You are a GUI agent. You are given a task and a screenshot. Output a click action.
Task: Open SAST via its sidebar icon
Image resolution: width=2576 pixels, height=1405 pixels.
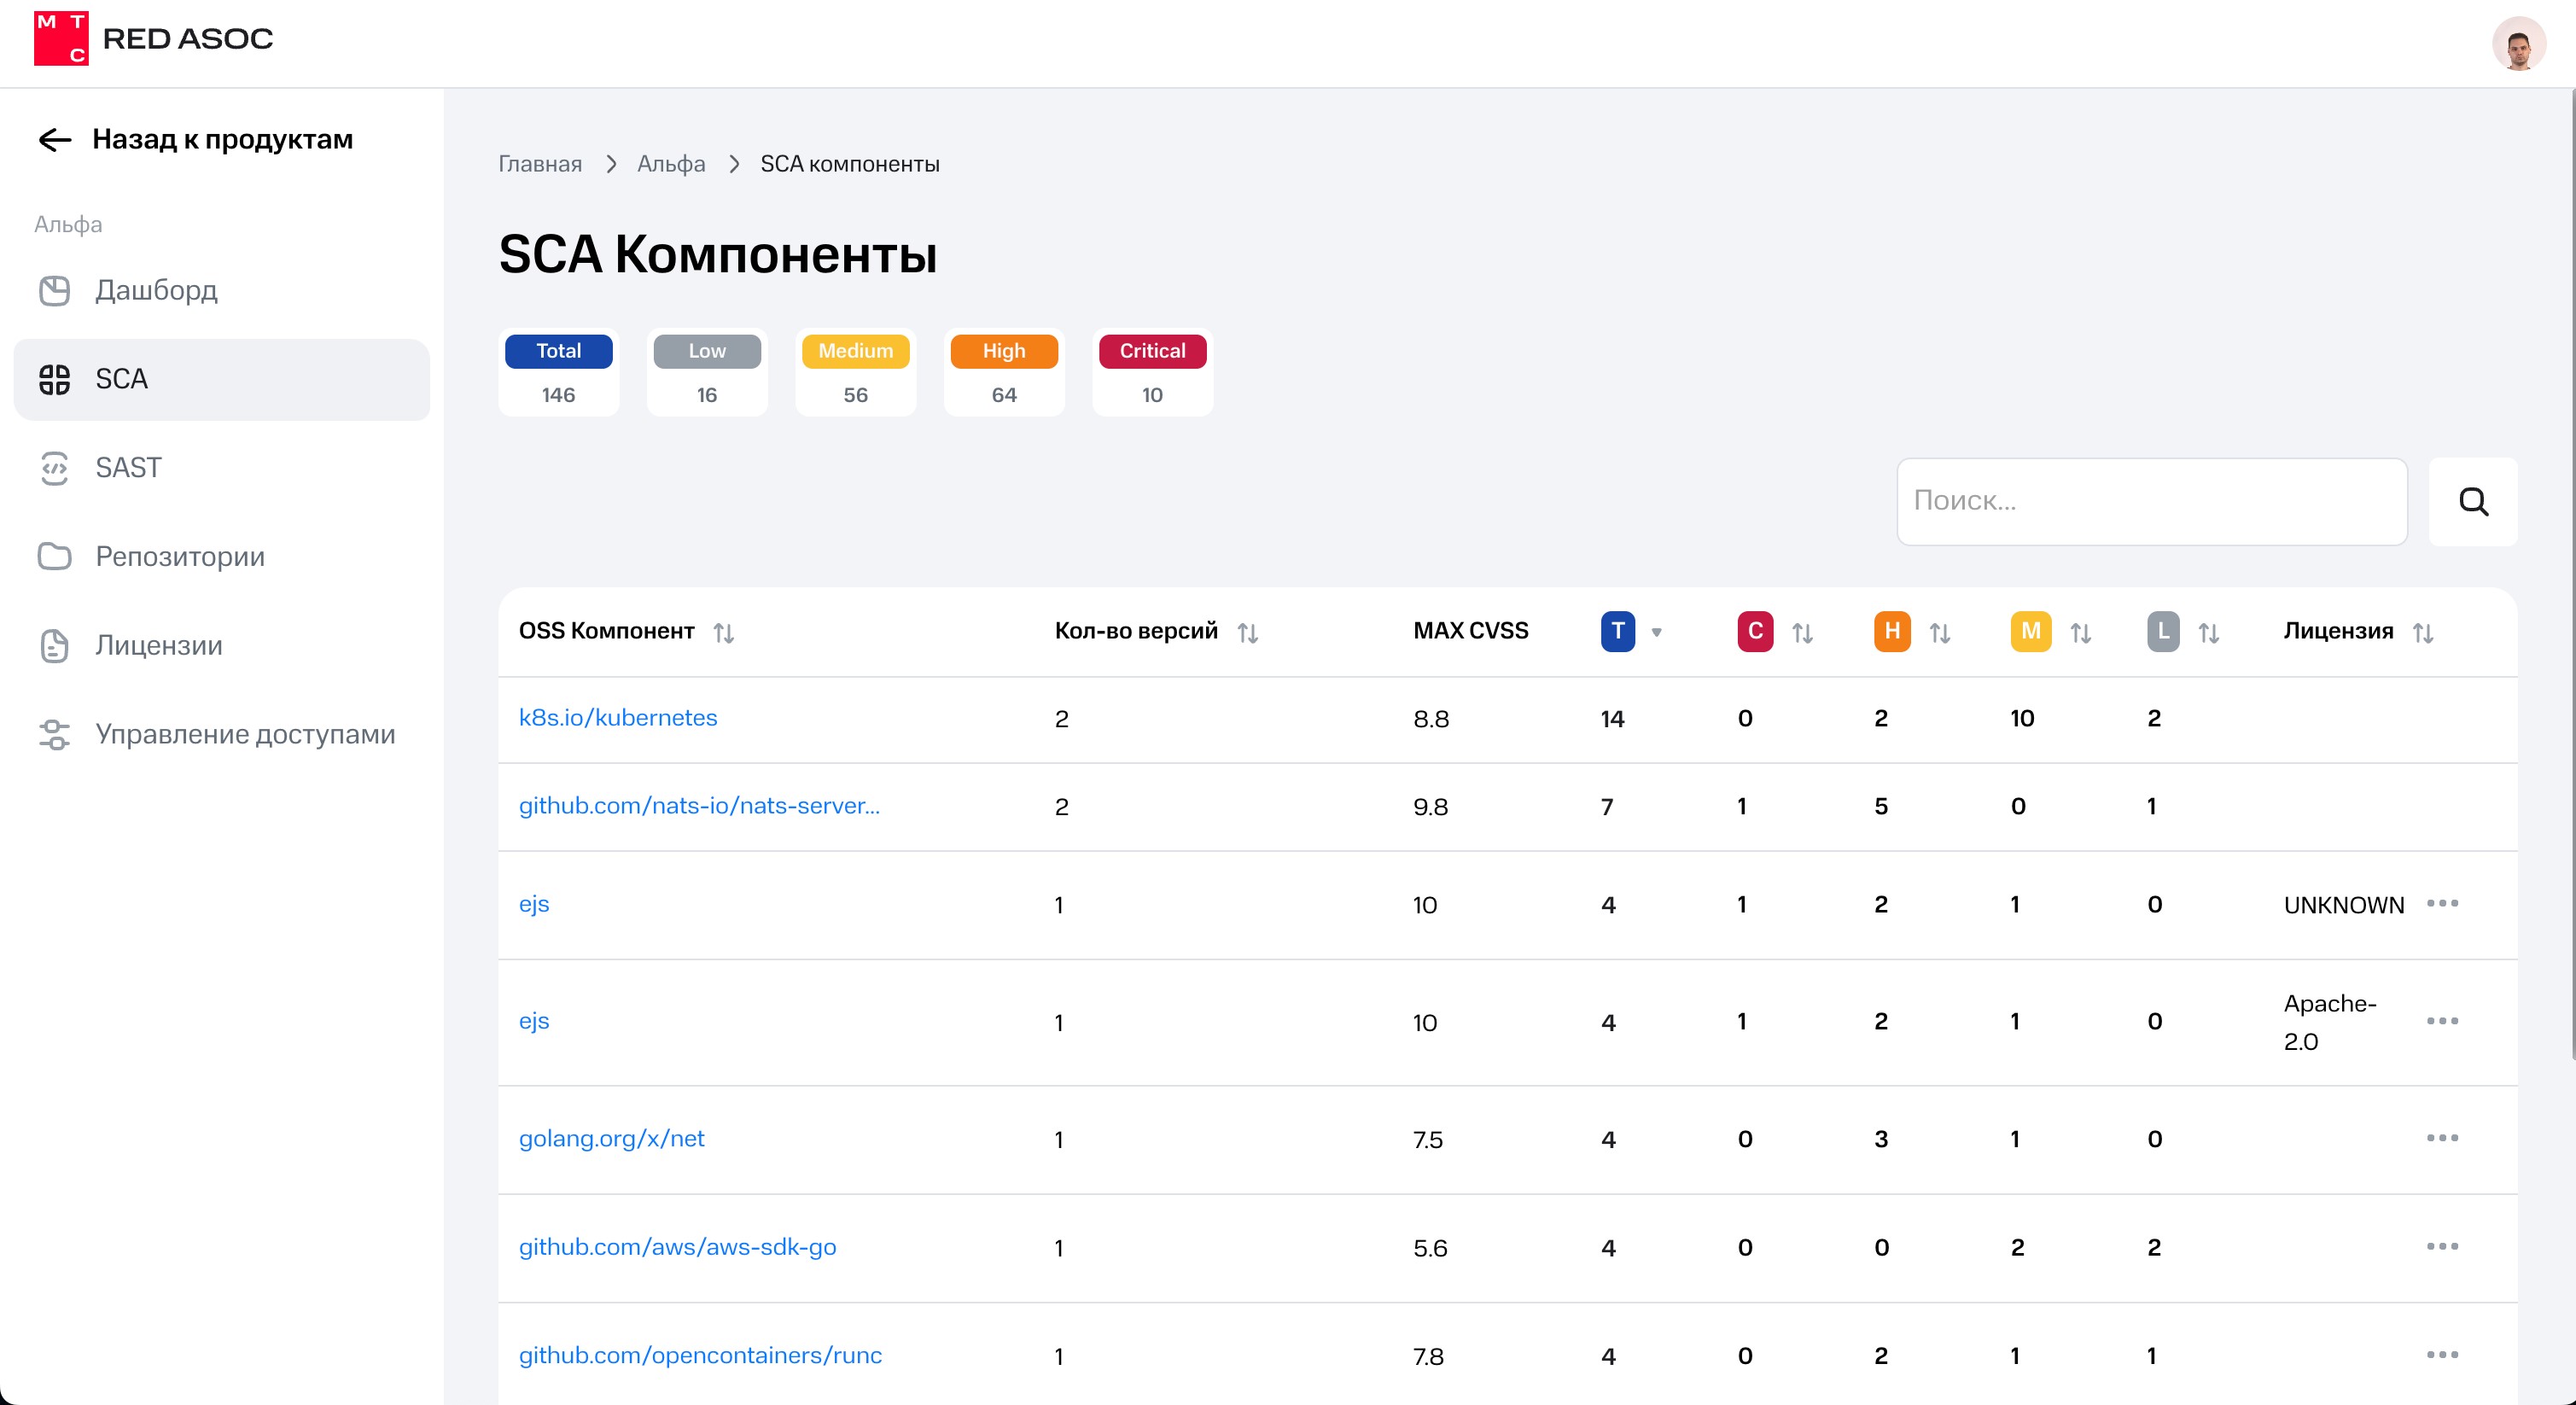(54, 468)
